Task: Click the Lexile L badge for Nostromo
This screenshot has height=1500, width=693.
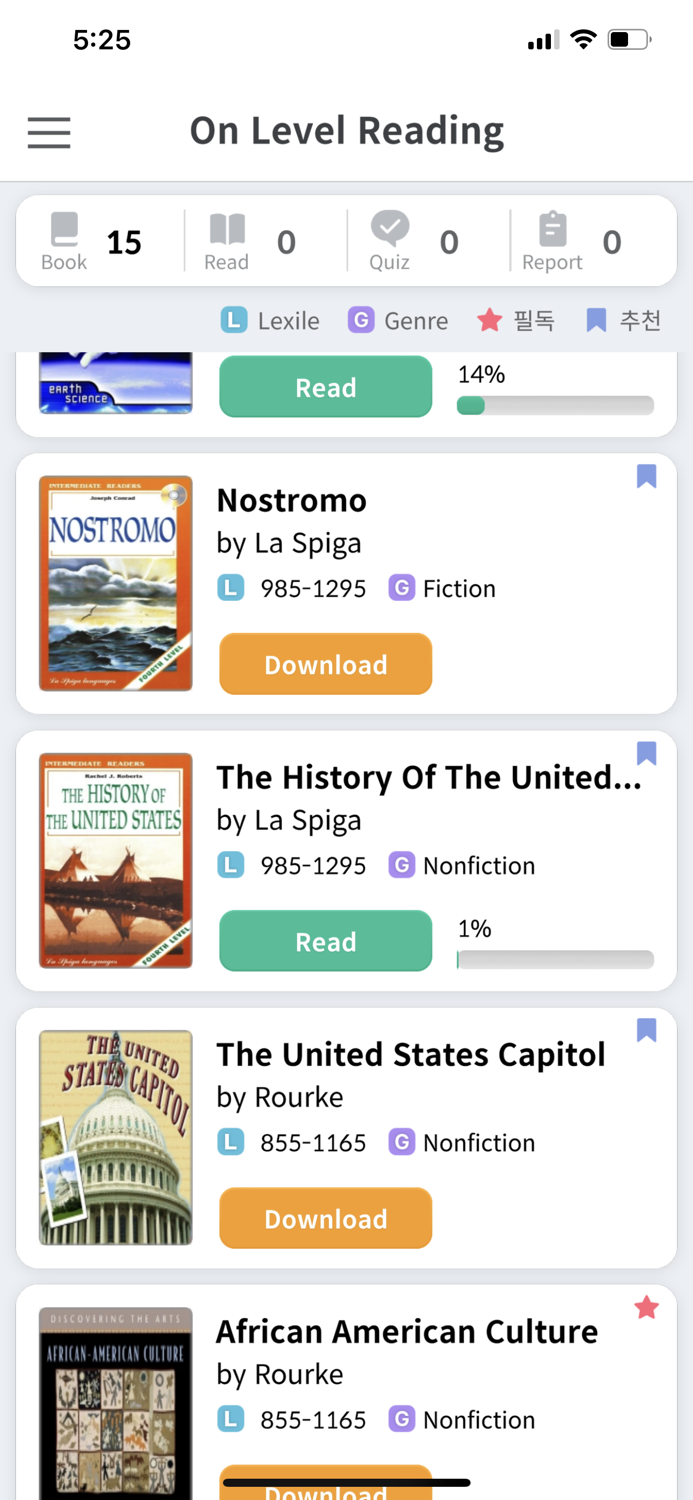Action: 231,588
